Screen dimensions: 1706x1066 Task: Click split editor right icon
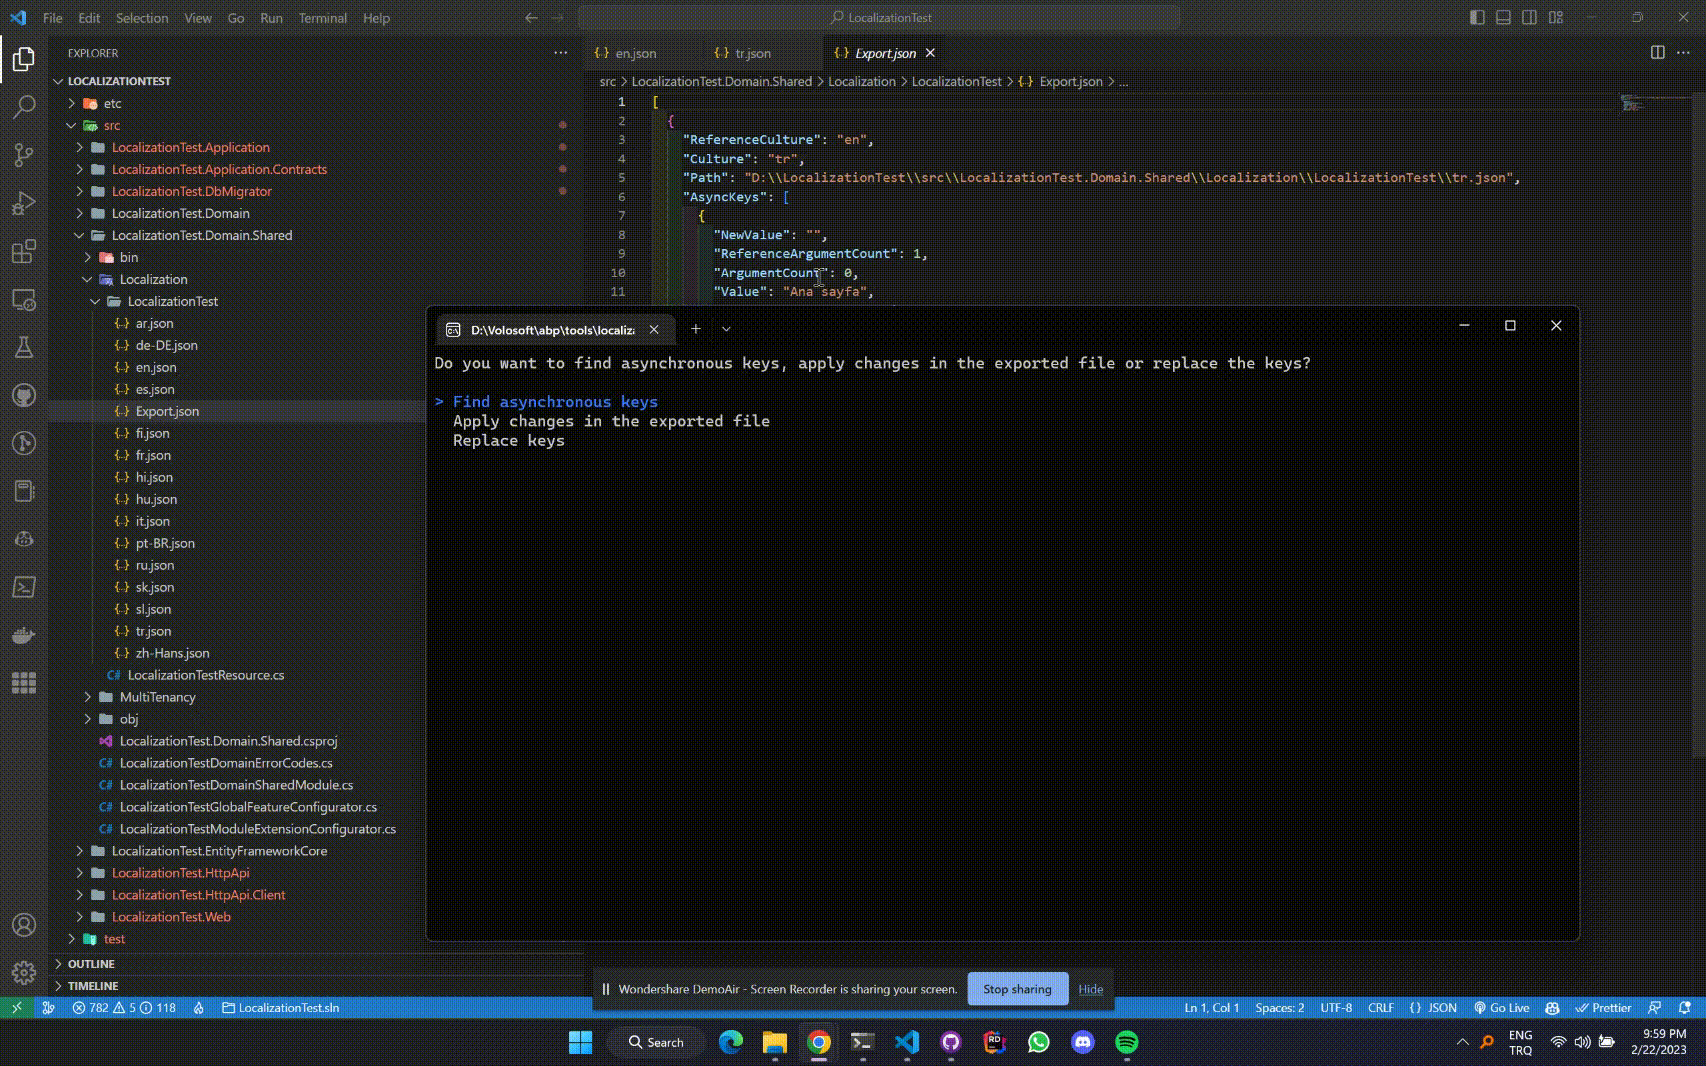click(1657, 53)
